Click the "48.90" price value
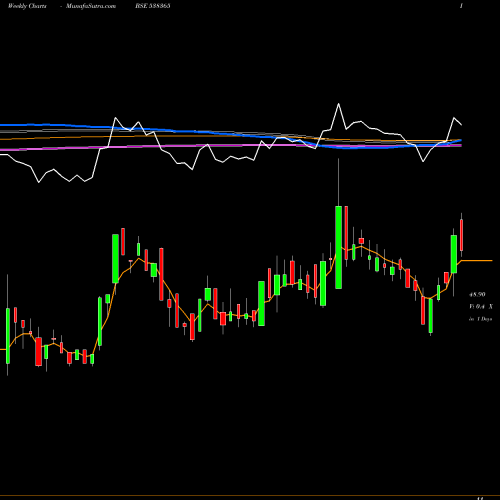 point(477,294)
